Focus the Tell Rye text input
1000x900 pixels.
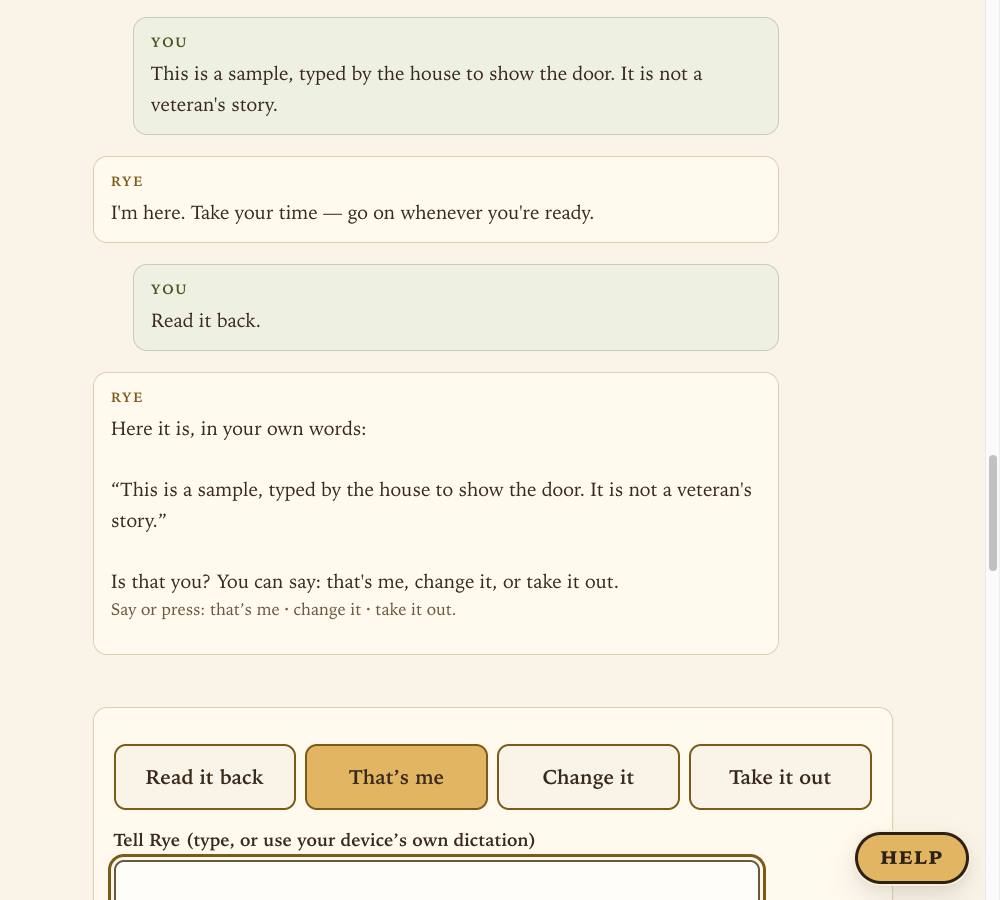pyautogui.click(x=437, y=880)
